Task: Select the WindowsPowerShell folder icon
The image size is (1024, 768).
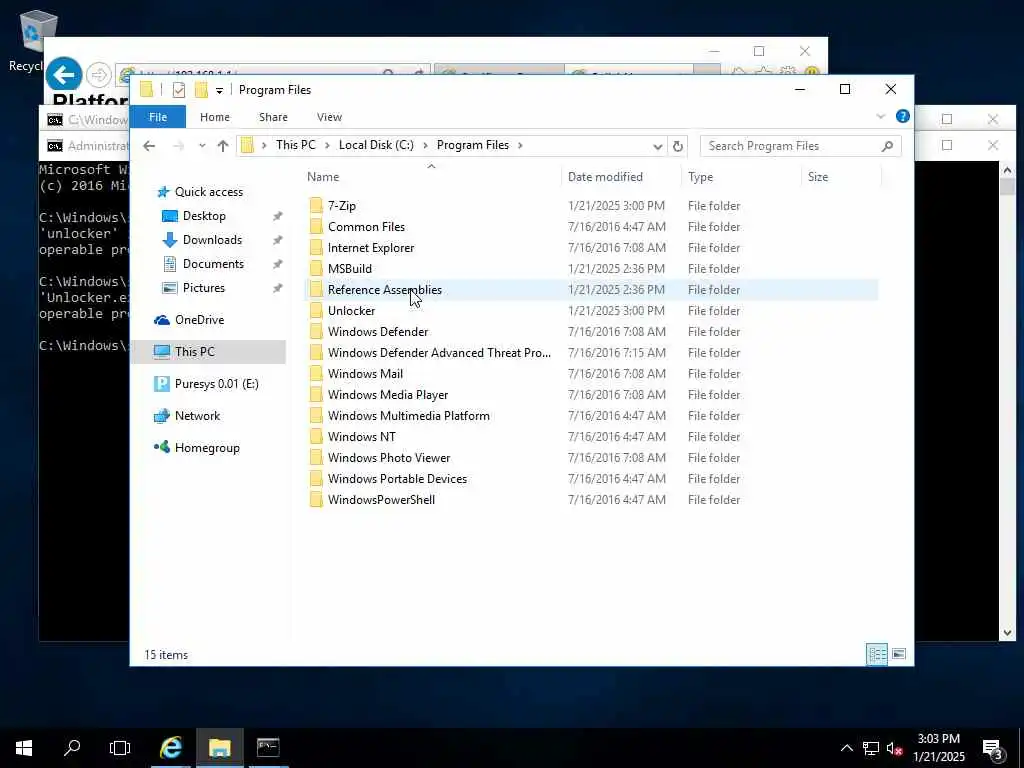Action: click(316, 500)
